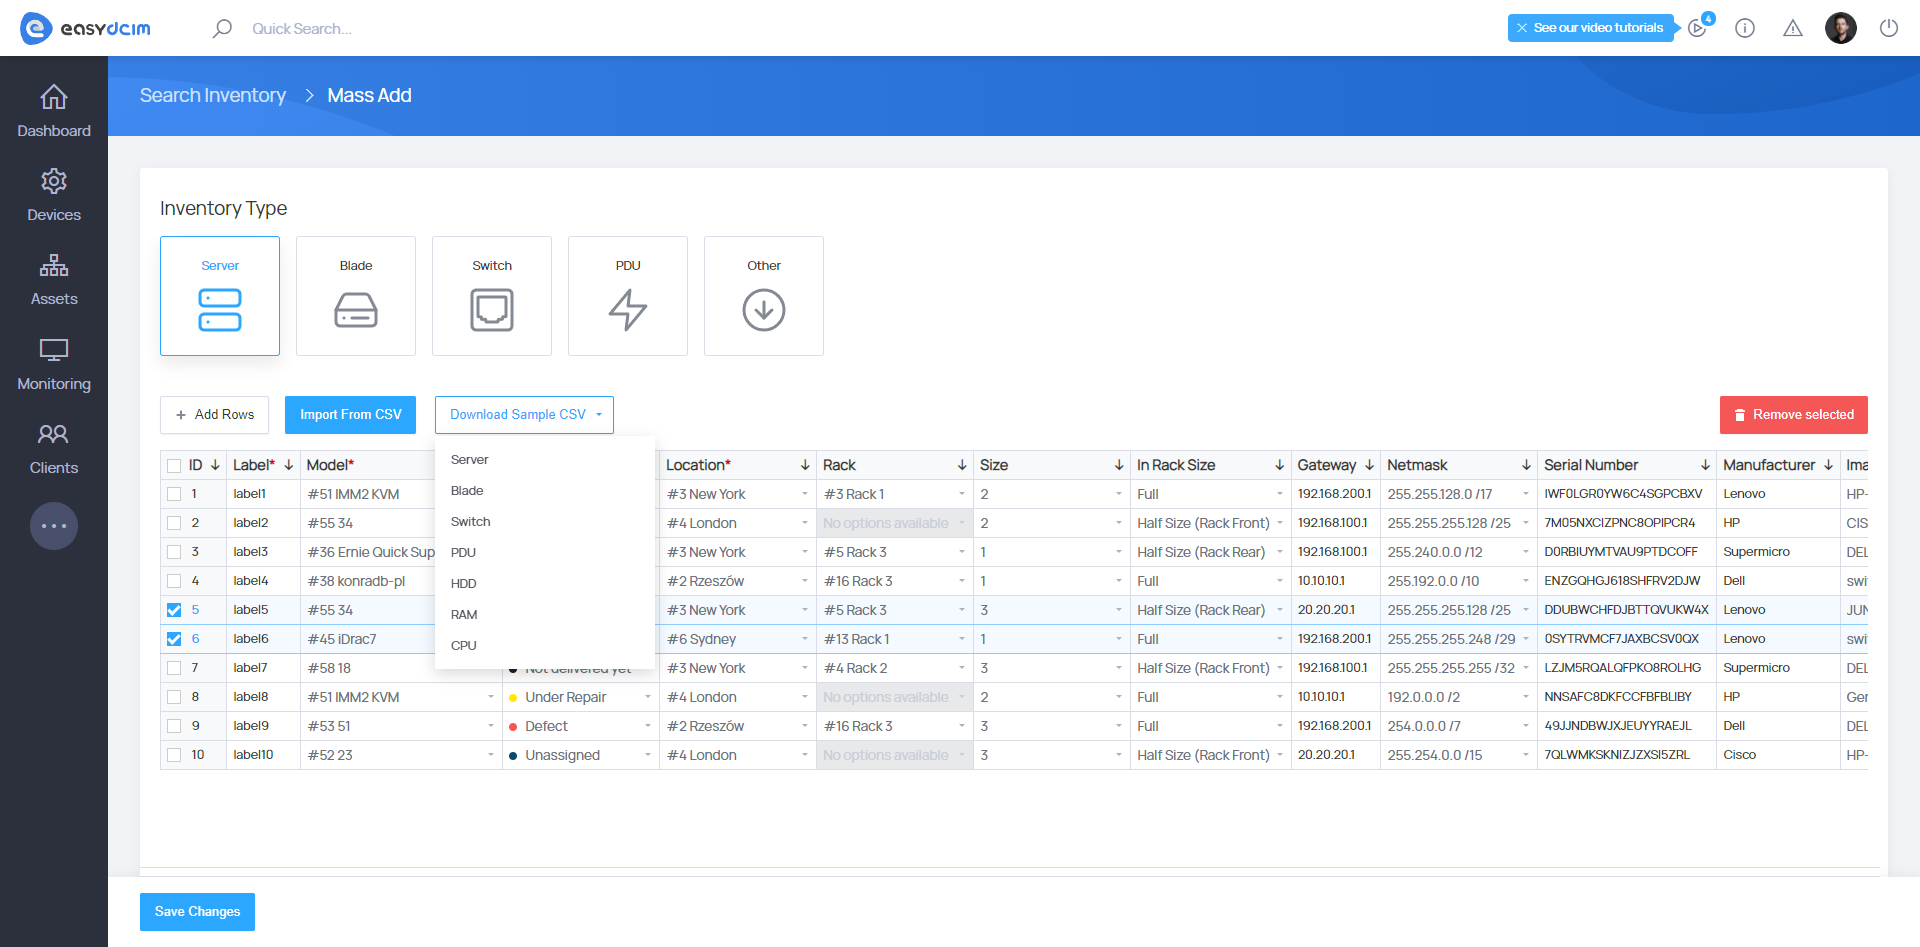Open status dropdown showing Unassigned

click(580, 755)
